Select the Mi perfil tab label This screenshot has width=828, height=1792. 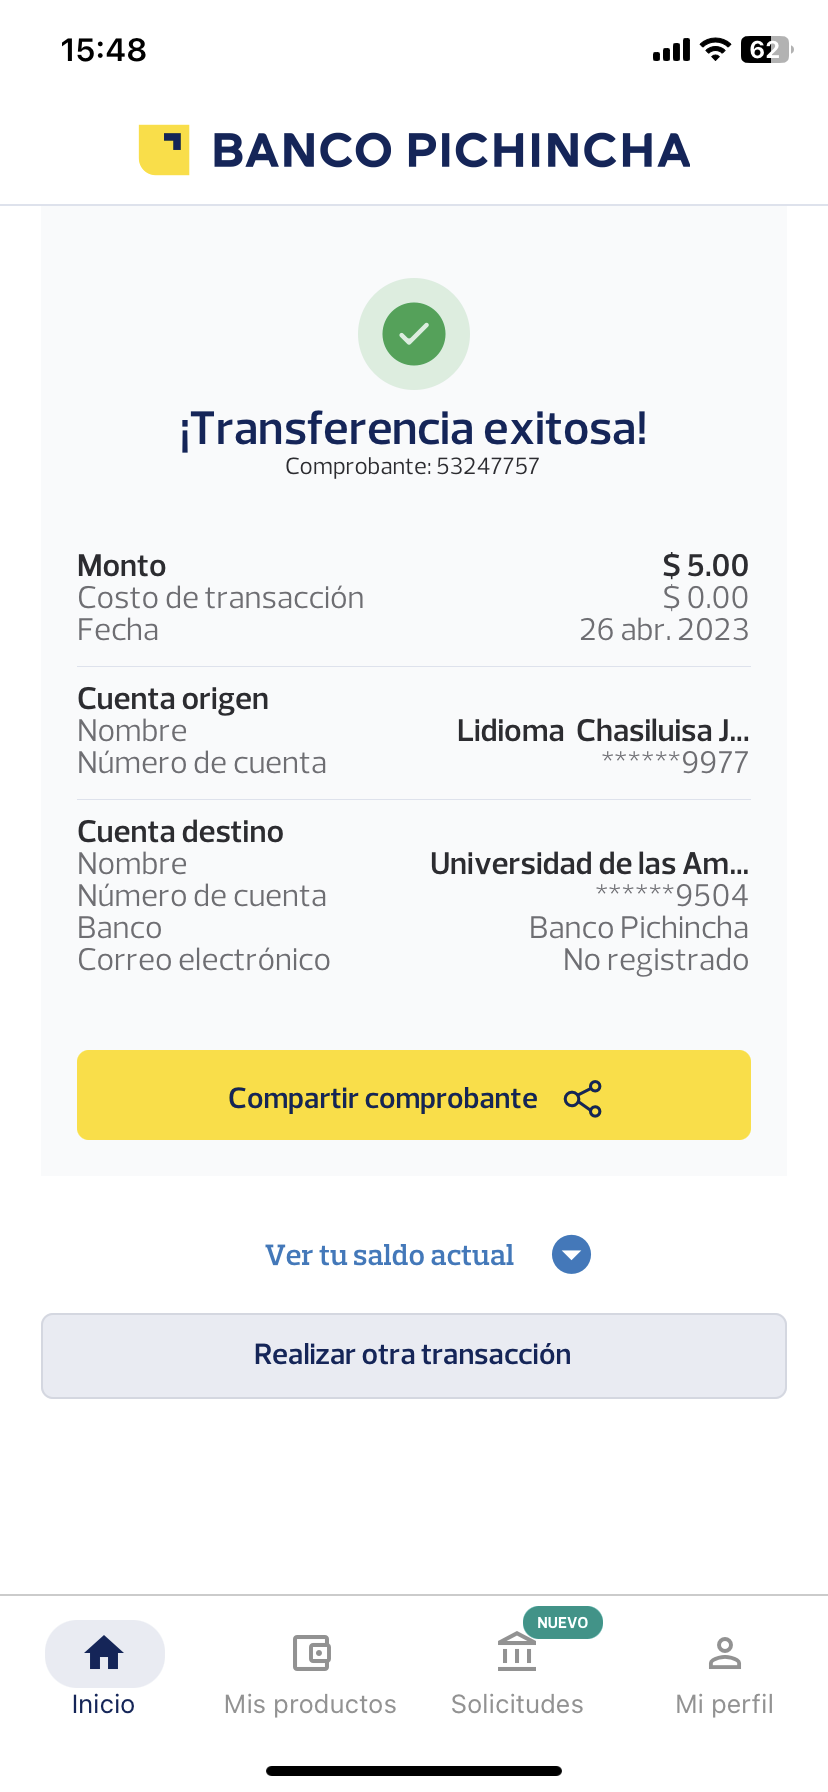pos(724,1704)
